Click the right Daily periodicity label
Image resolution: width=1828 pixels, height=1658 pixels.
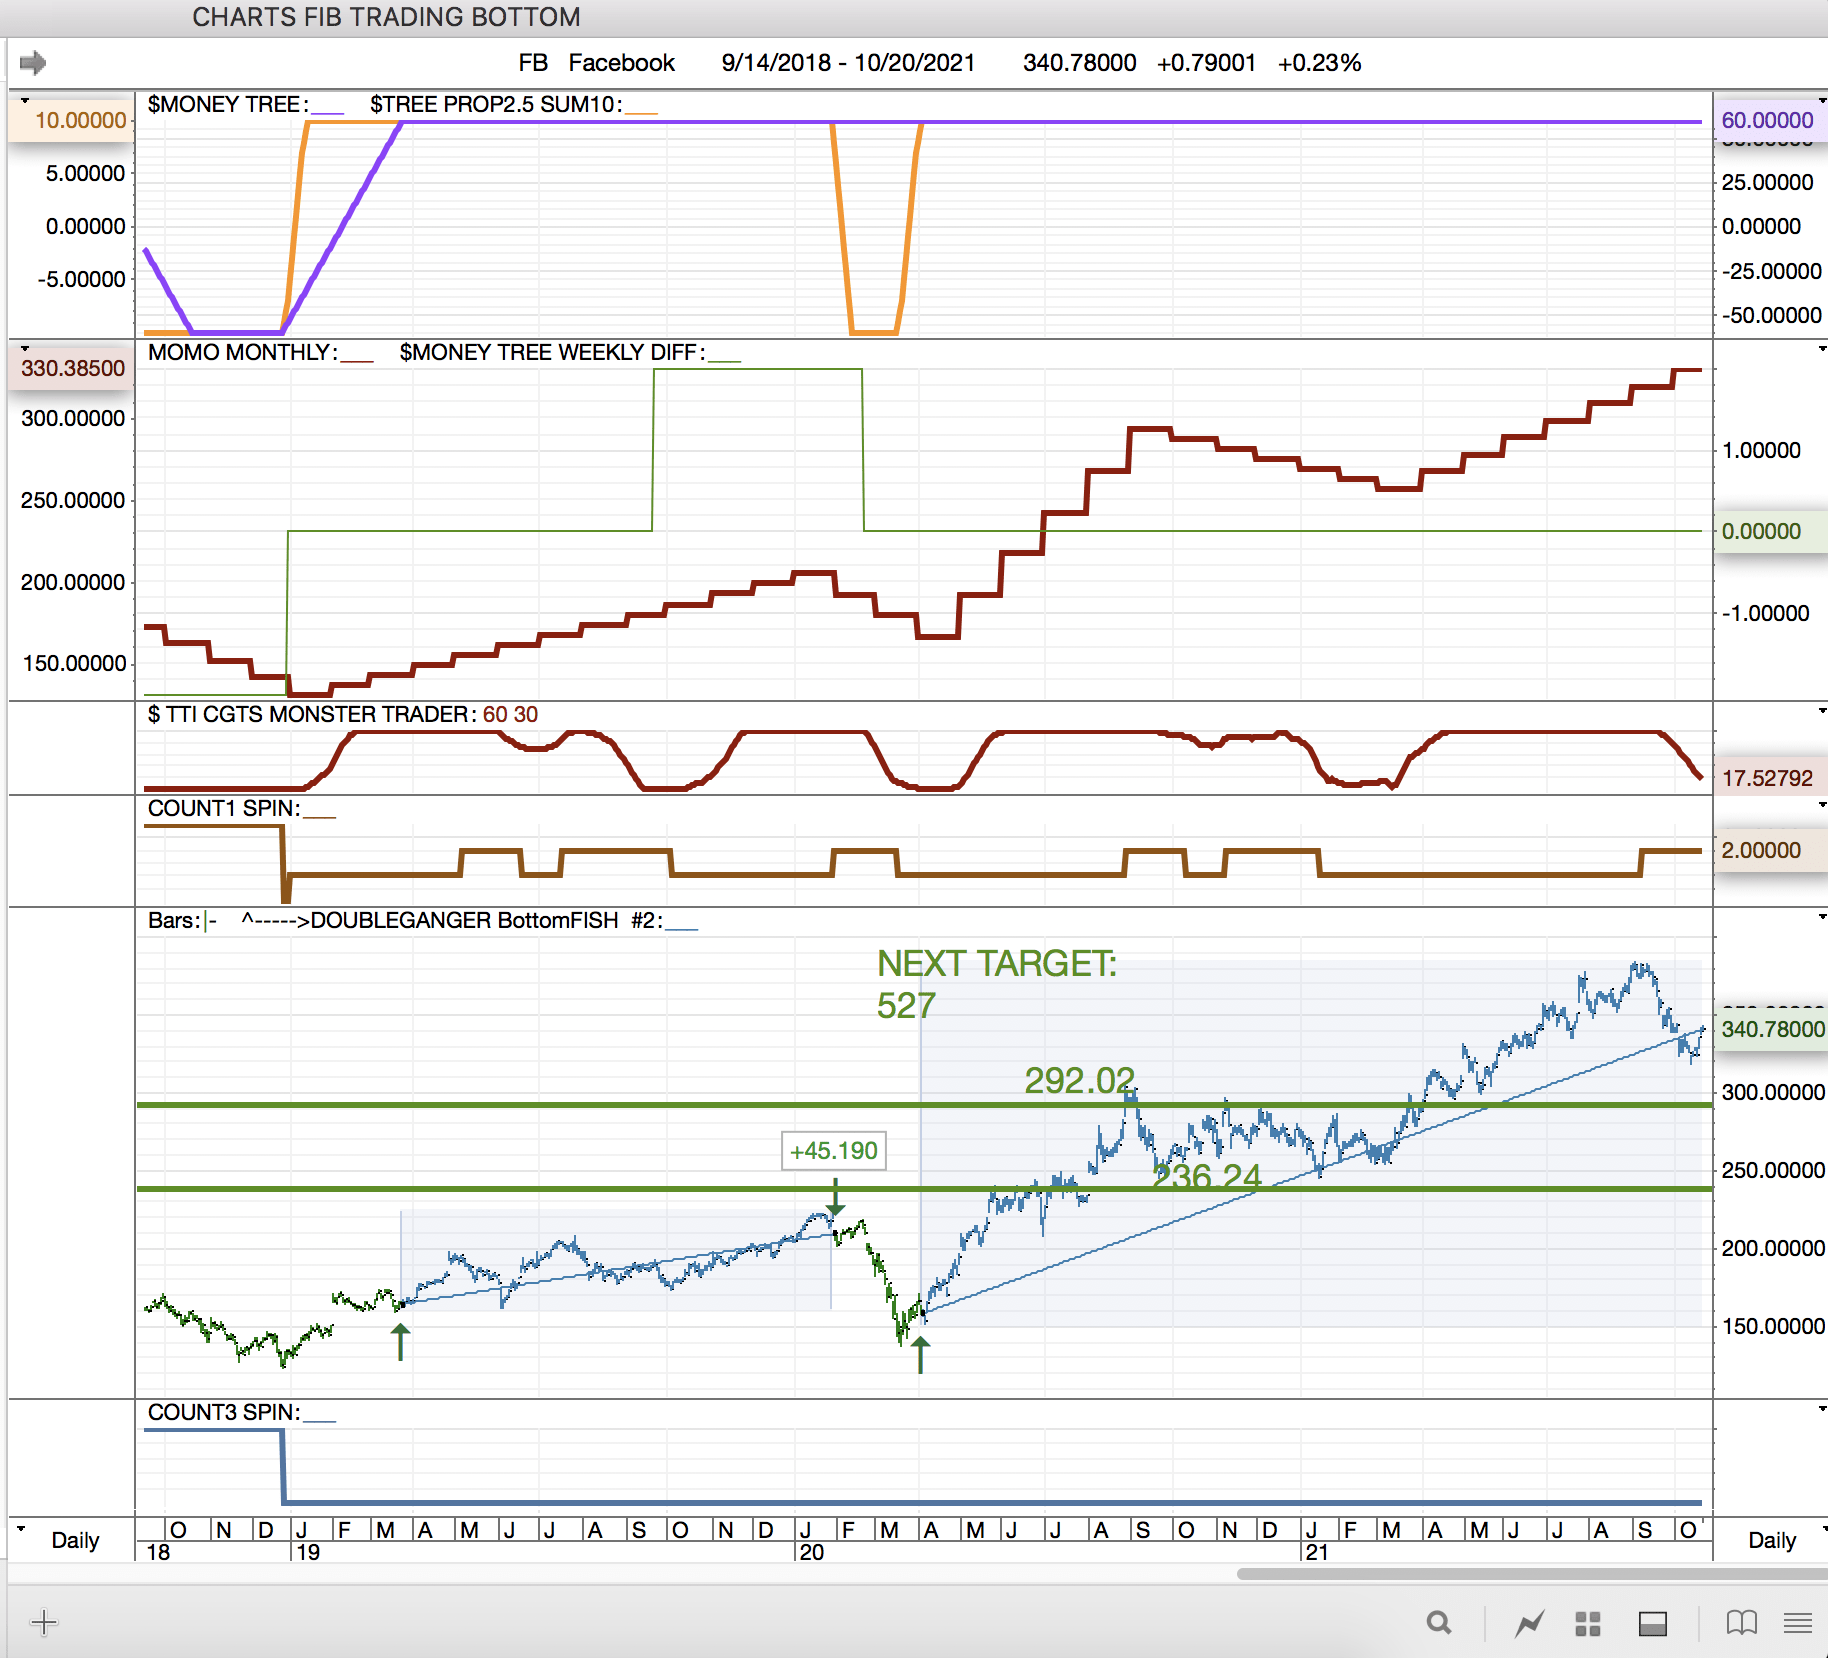tap(1772, 1540)
